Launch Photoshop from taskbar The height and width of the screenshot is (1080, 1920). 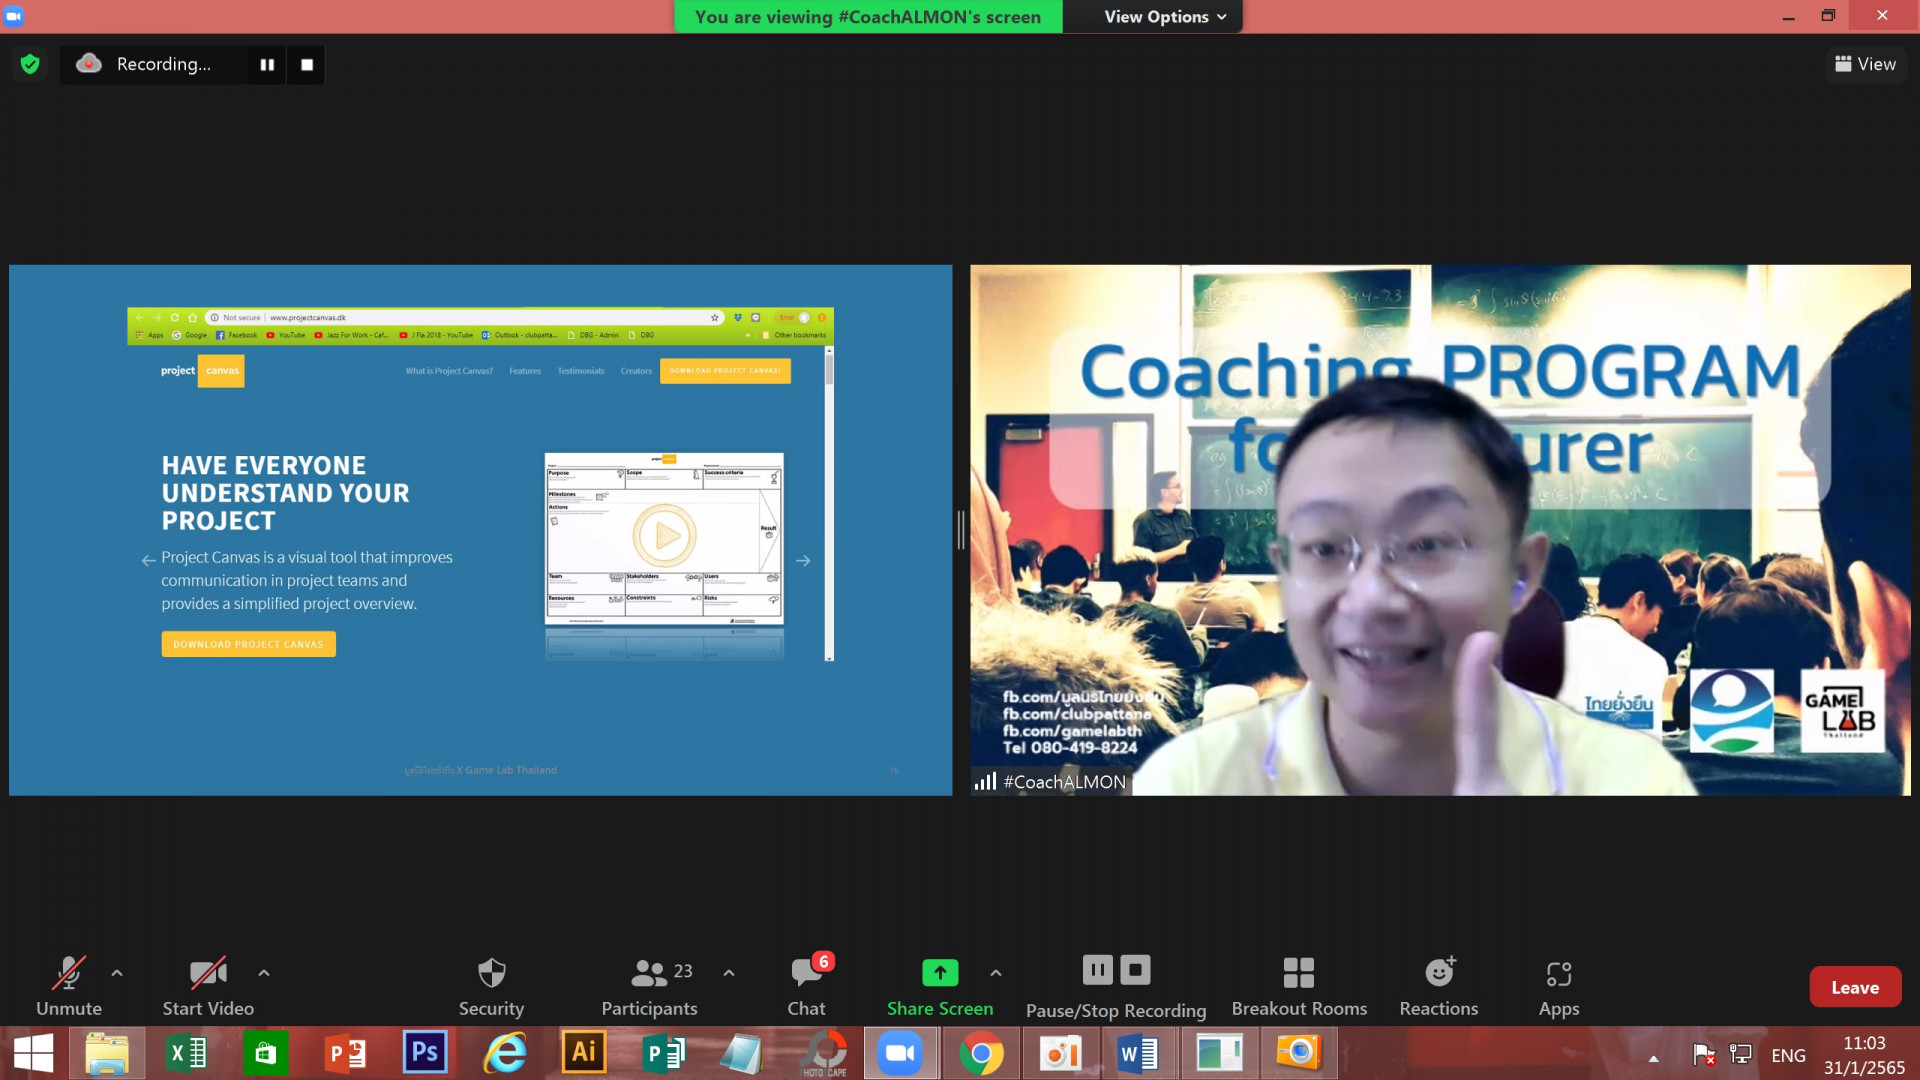425,1053
